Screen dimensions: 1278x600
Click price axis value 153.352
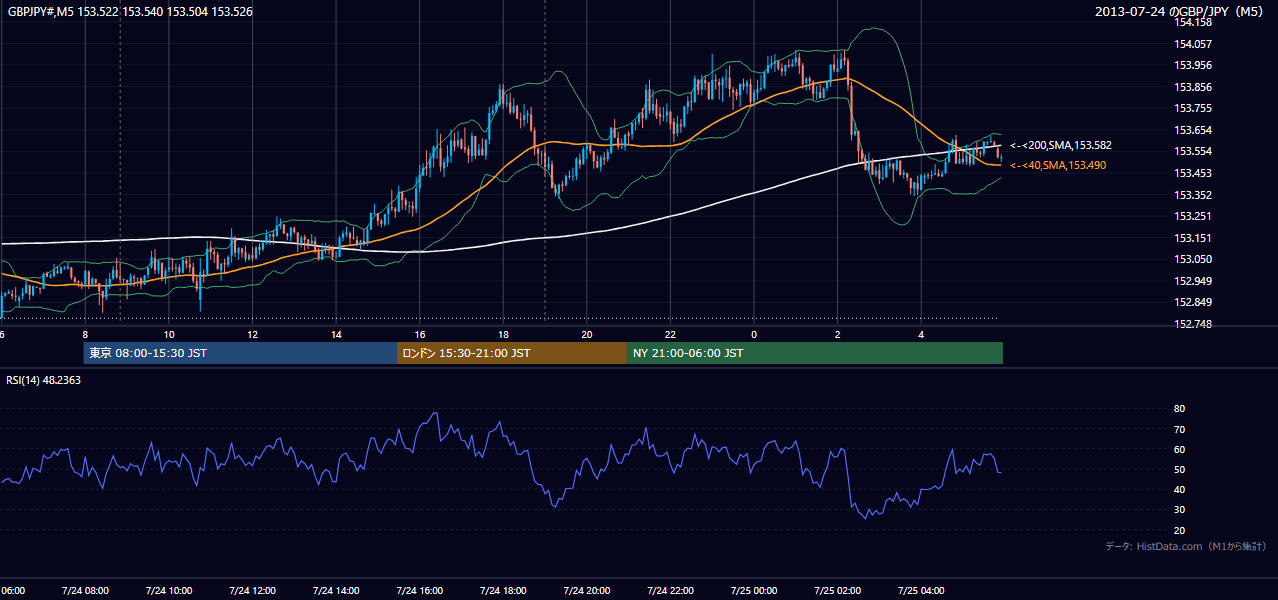pyautogui.click(x=1193, y=195)
